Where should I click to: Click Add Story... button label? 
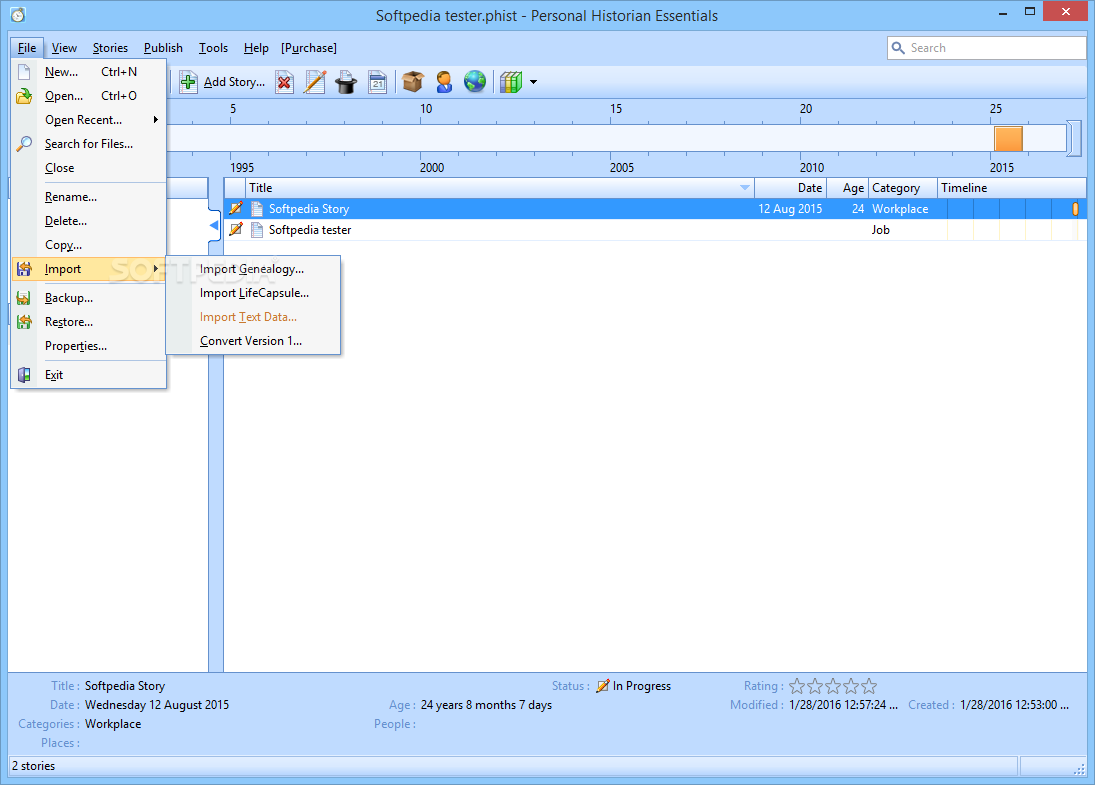pos(235,82)
